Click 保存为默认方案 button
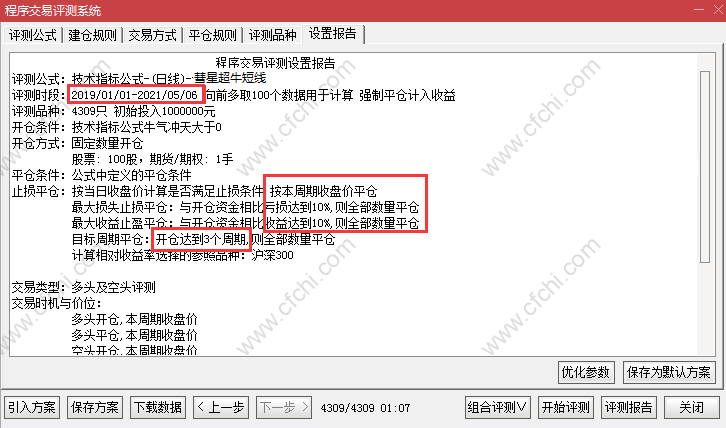726x428 pixels. point(669,372)
